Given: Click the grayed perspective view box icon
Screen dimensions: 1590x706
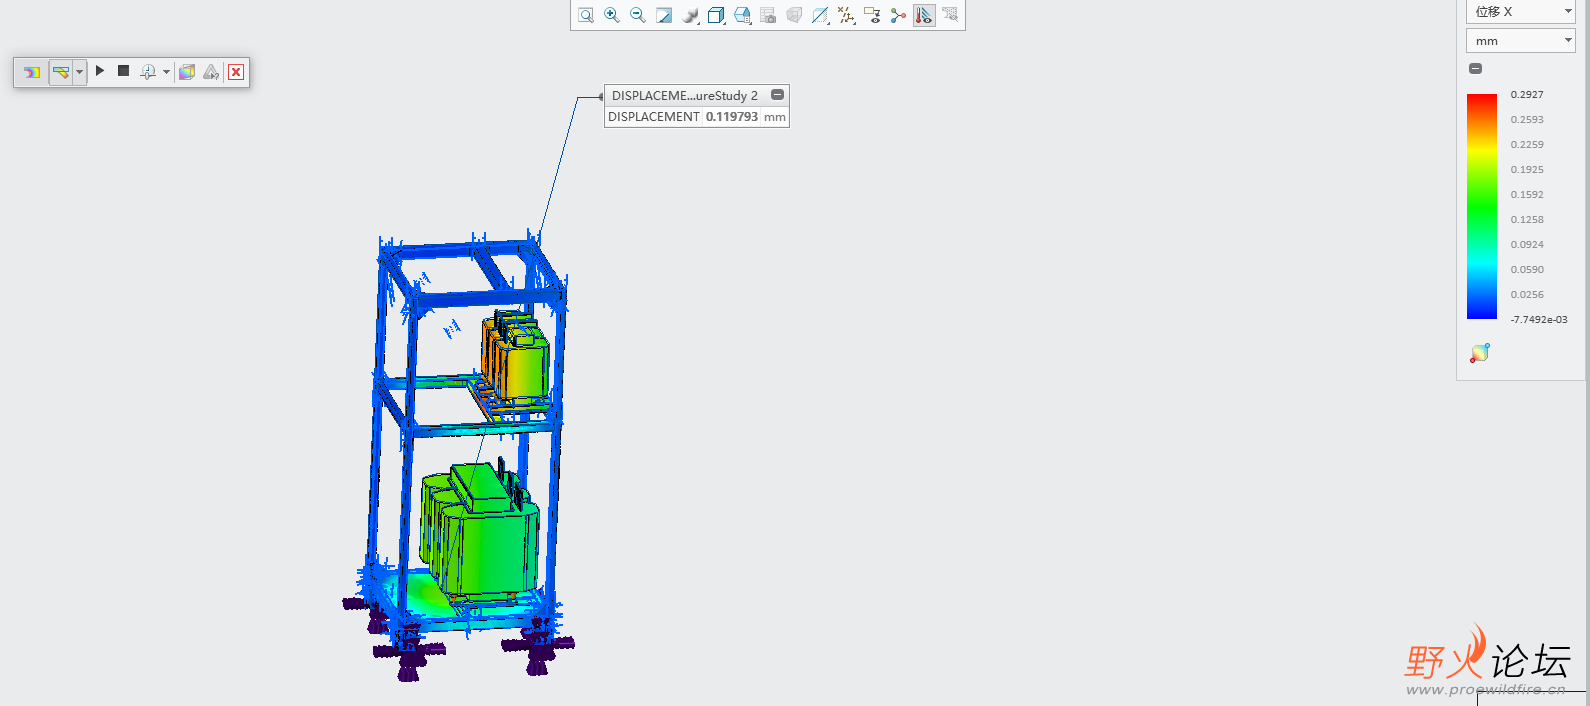Looking at the screenshot, I should pos(794,15).
